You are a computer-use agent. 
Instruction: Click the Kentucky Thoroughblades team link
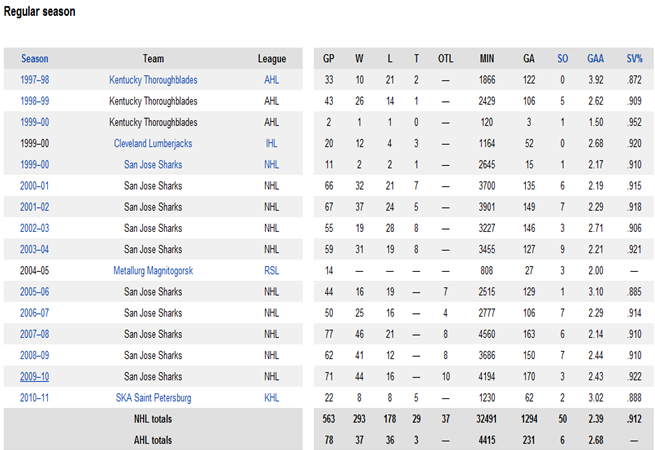pyautogui.click(x=153, y=79)
